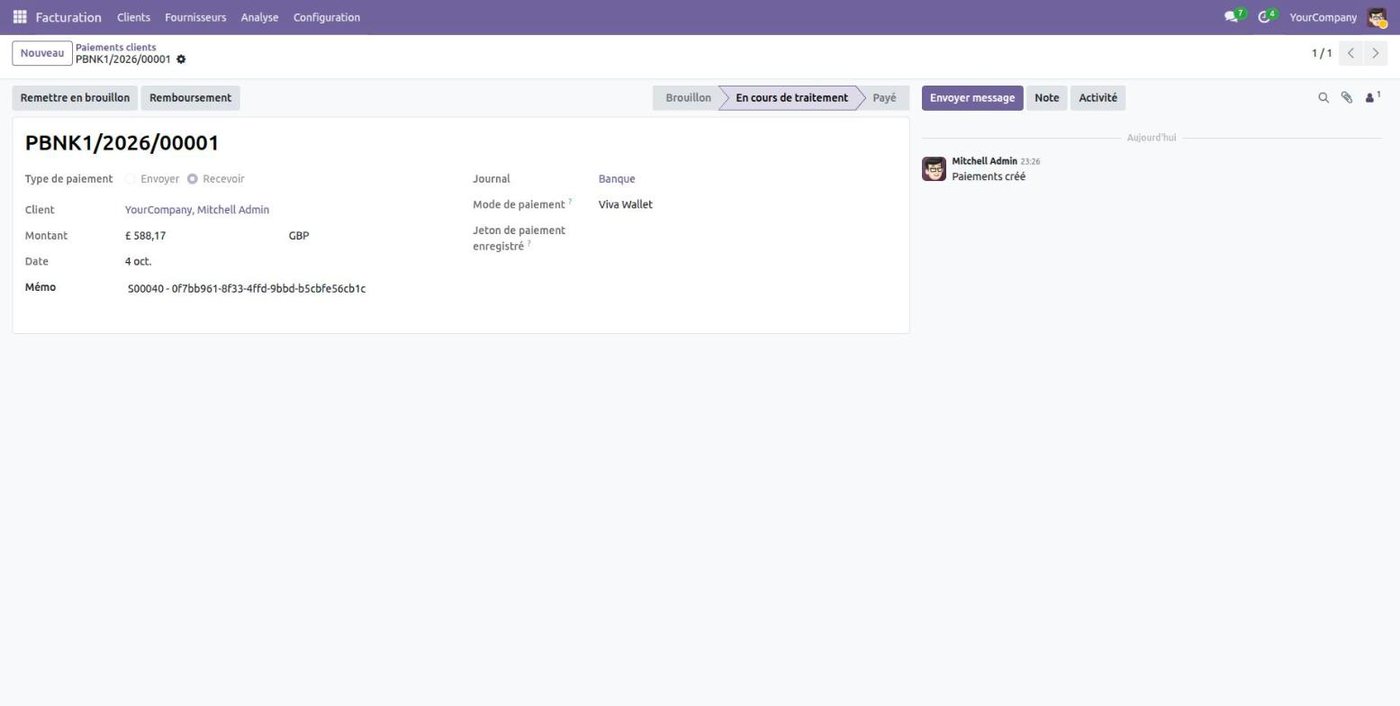Click the GBP currency value
The width and height of the screenshot is (1400, 706).
pos(299,236)
